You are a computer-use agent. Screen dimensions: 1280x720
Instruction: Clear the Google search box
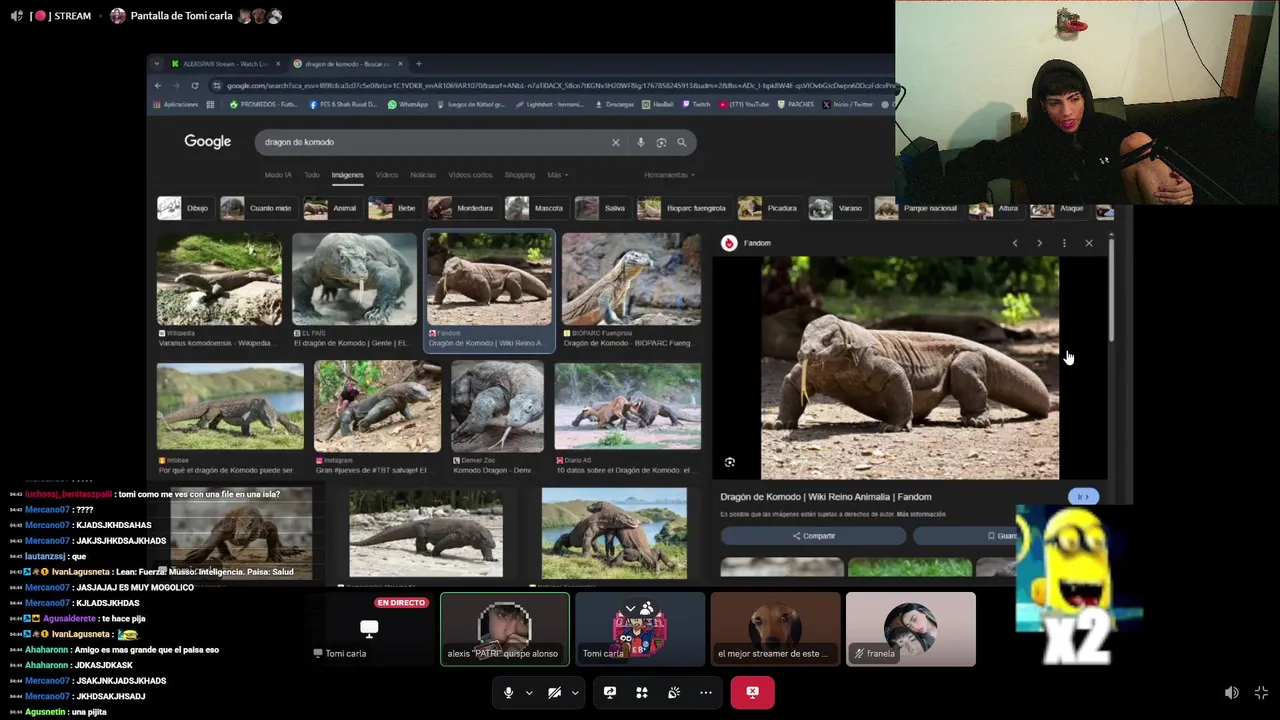click(x=616, y=142)
